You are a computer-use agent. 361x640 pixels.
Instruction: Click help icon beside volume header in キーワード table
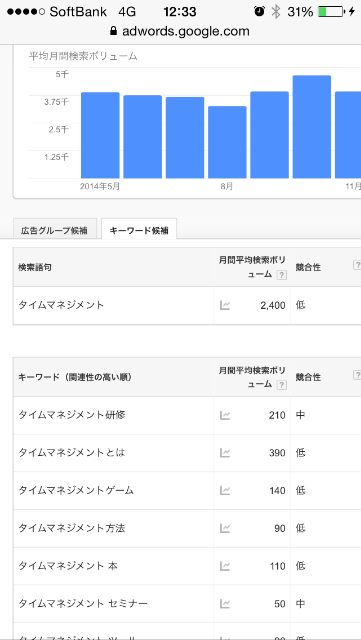pos(281,385)
